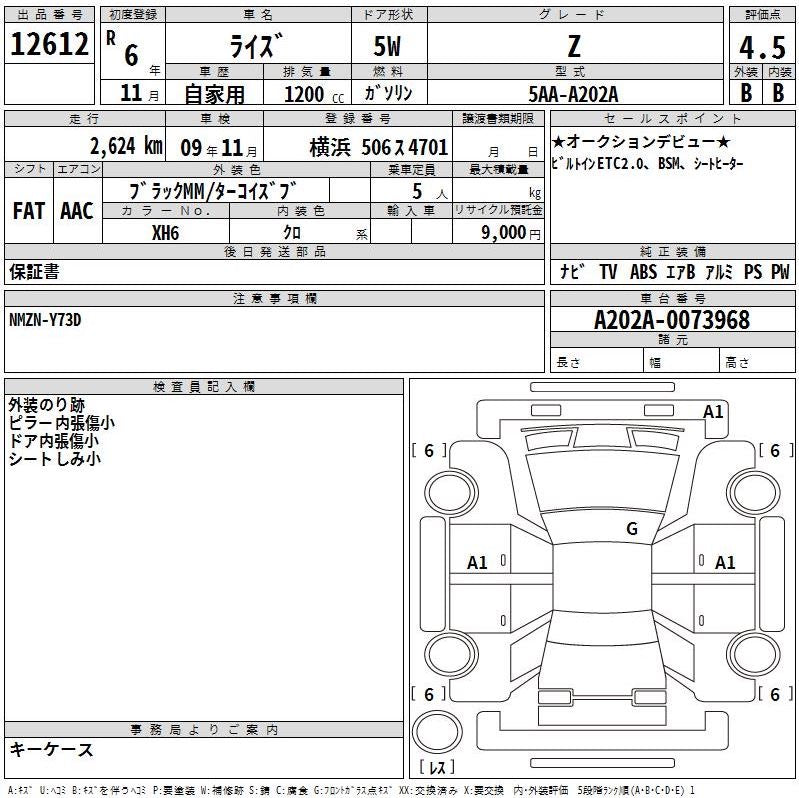Click the damage code legend line
This screenshot has width=799, height=798.
[352, 790]
